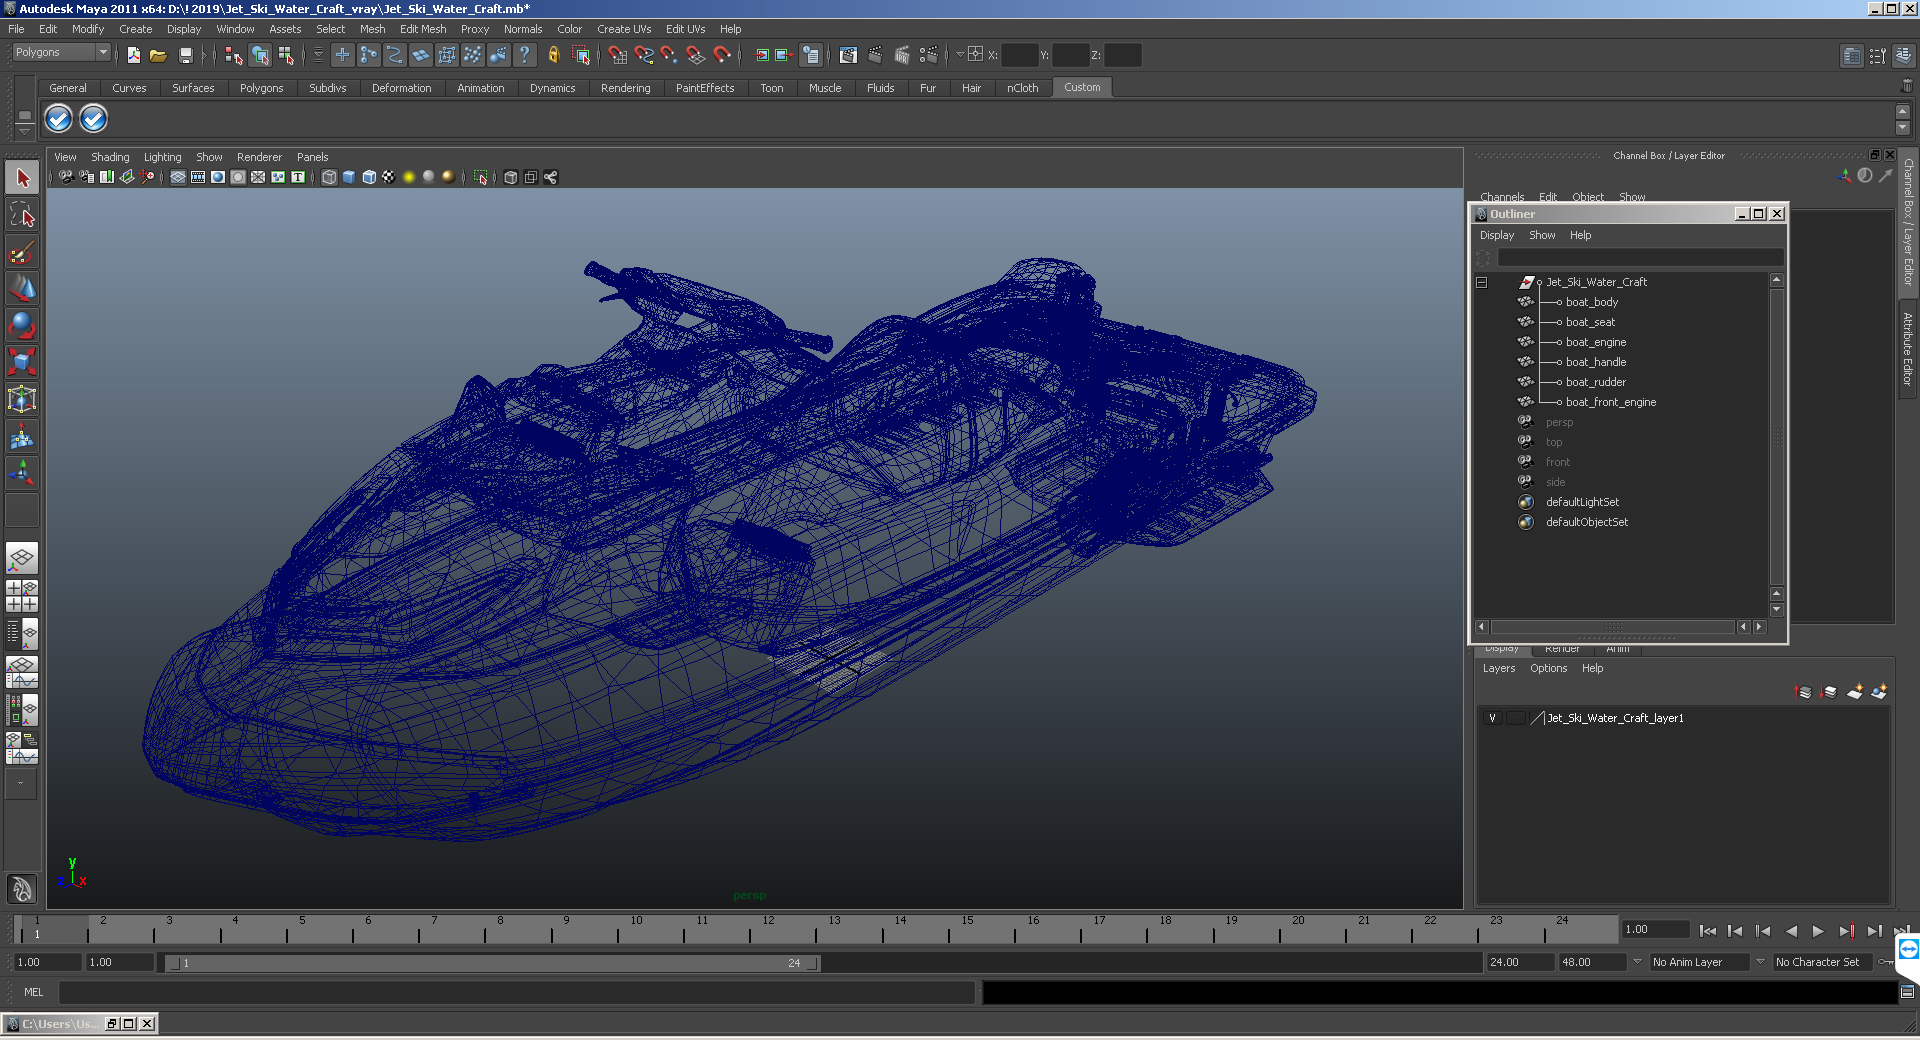This screenshot has height=1040, width=1920.
Task: Select boat_front_engine in the Outliner
Action: [1610, 402]
